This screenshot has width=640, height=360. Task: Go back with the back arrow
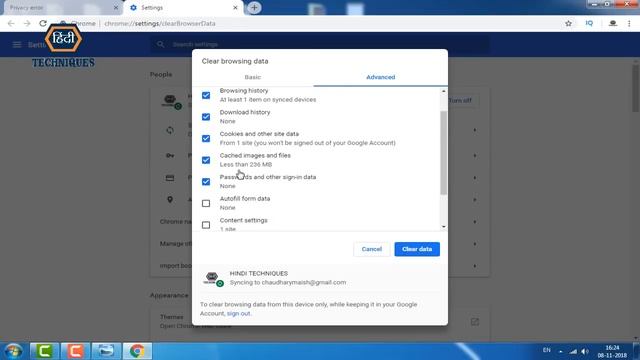tap(11, 24)
